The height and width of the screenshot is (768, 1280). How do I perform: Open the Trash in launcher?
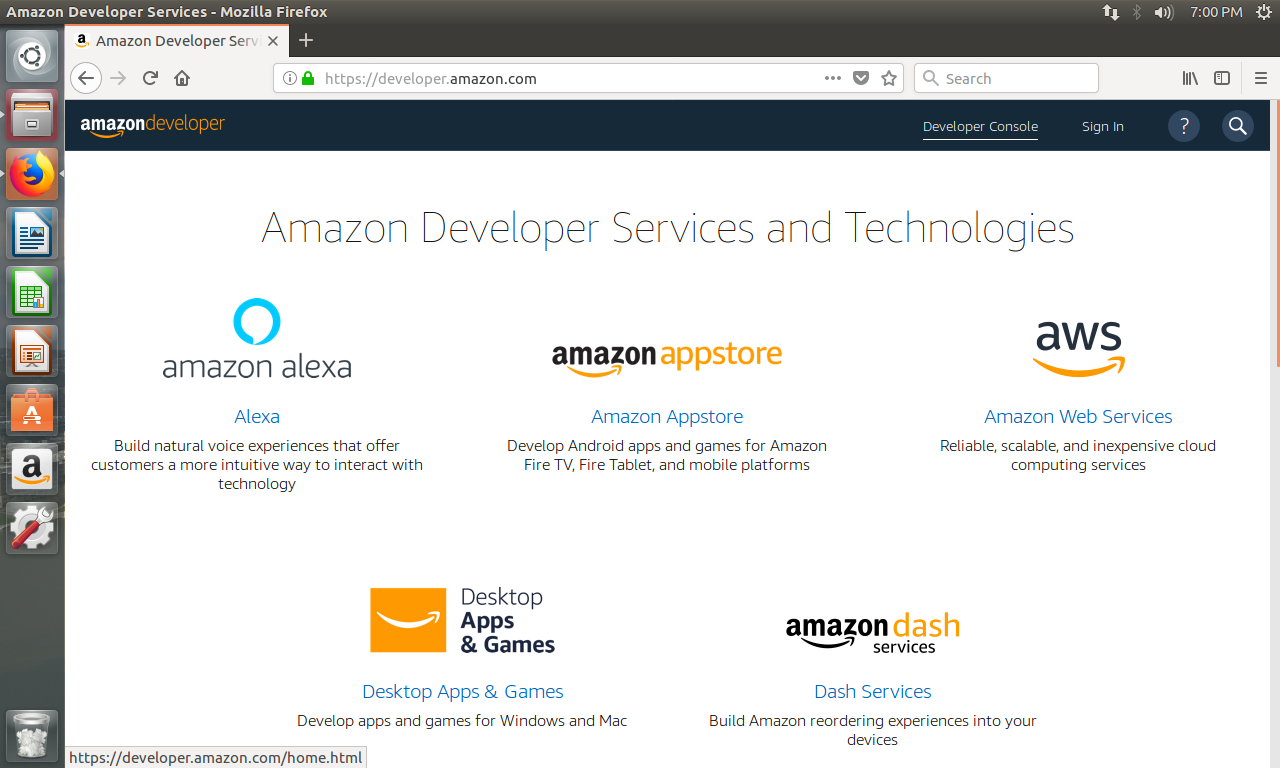tap(32, 735)
